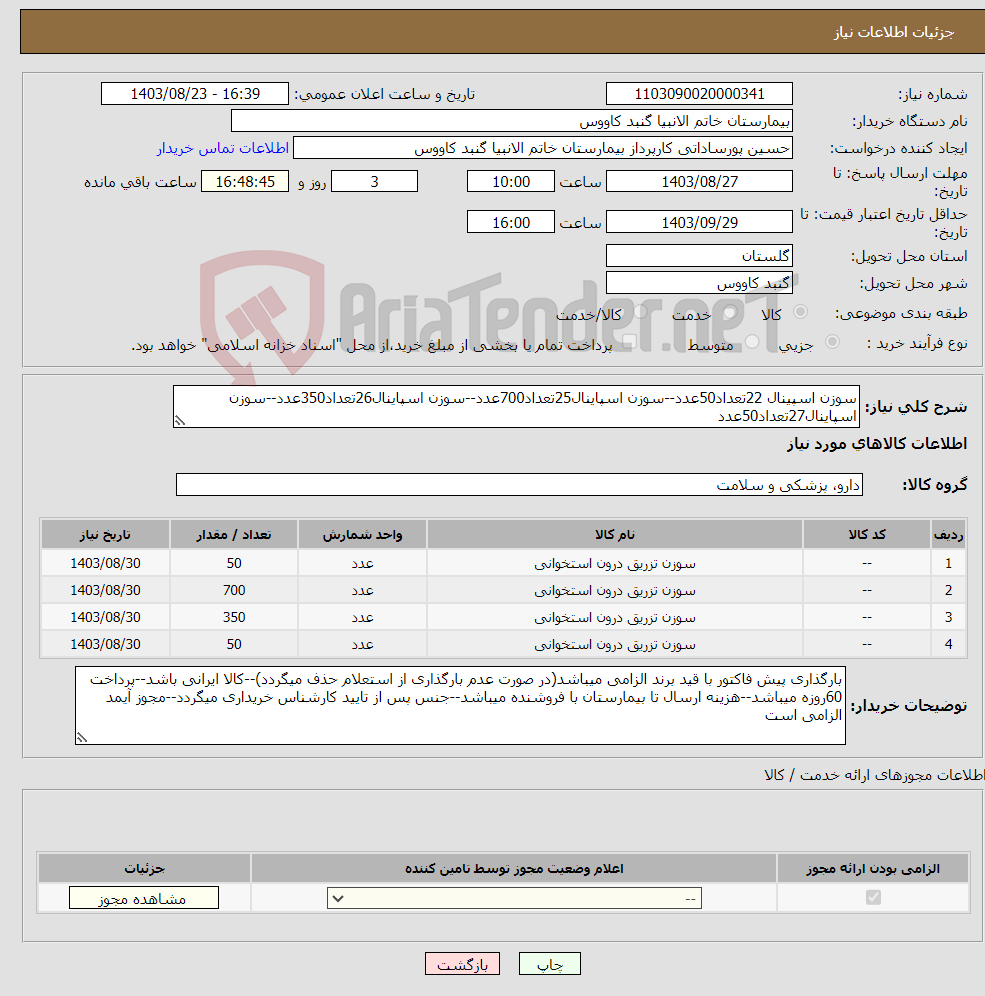The width and height of the screenshot is (985, 996).
Task: Click the price validity time 16:00
Action: pyautogui.click(x=511, y=222)
